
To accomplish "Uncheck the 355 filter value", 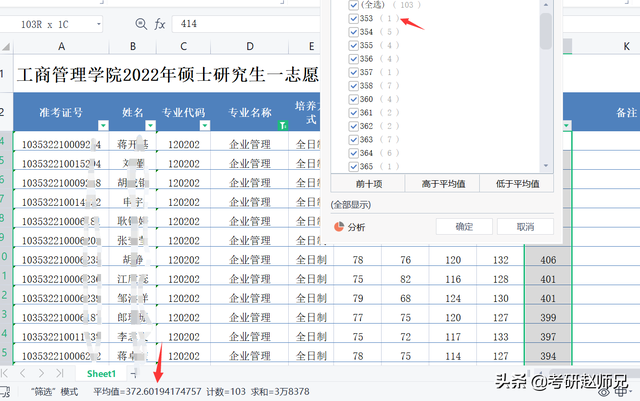I will tap(354, 46).
